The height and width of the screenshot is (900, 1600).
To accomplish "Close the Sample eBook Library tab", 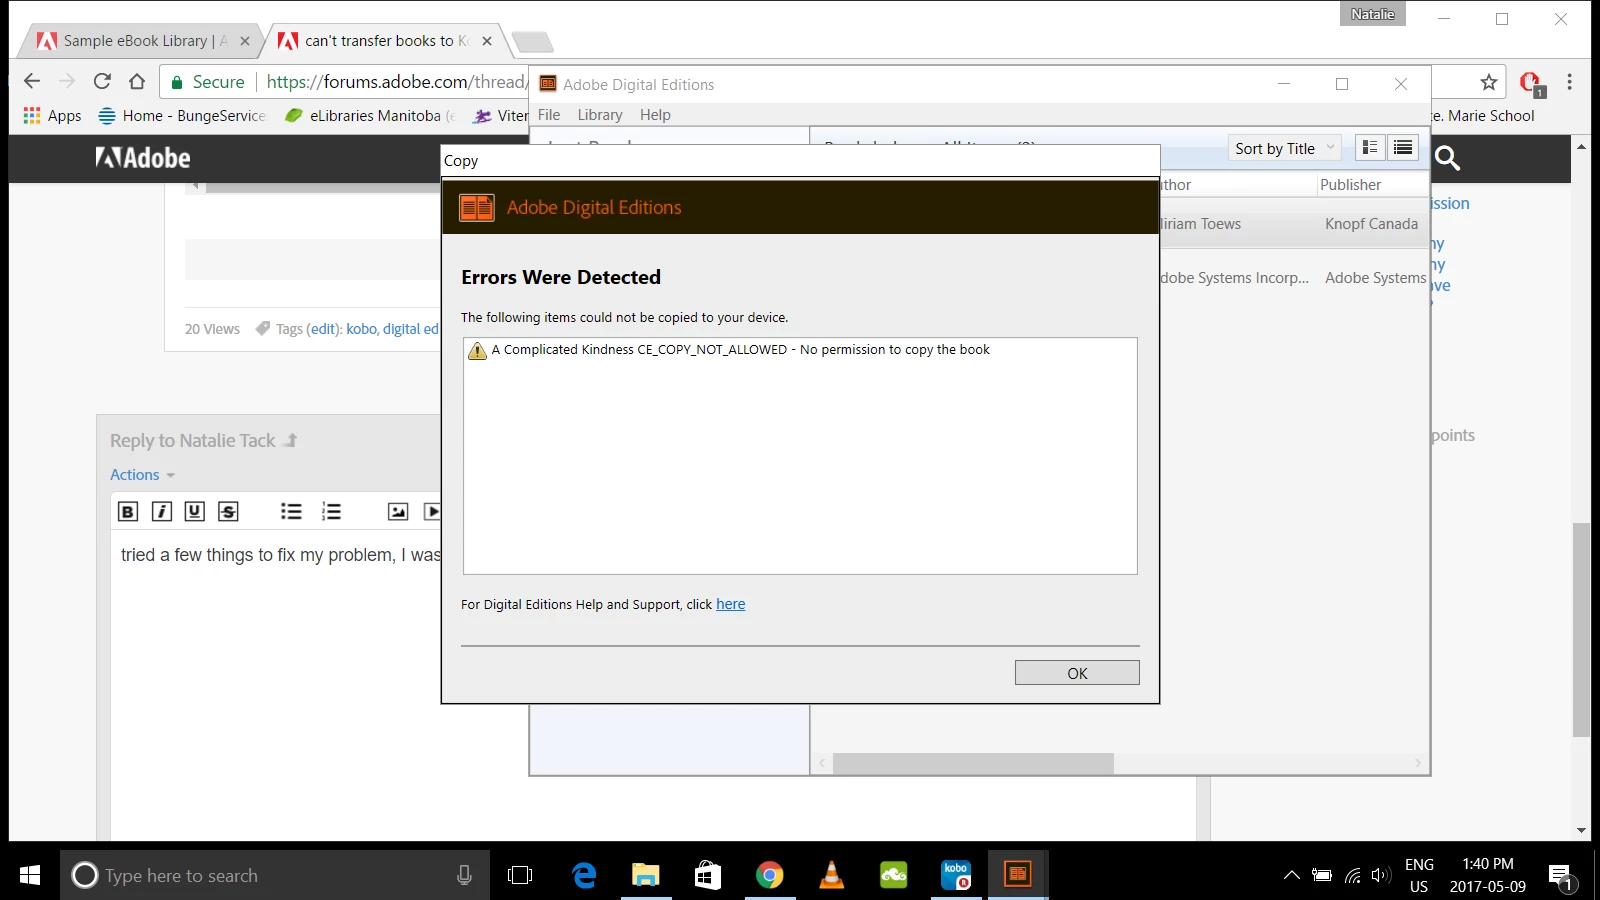I will point(245,41).
